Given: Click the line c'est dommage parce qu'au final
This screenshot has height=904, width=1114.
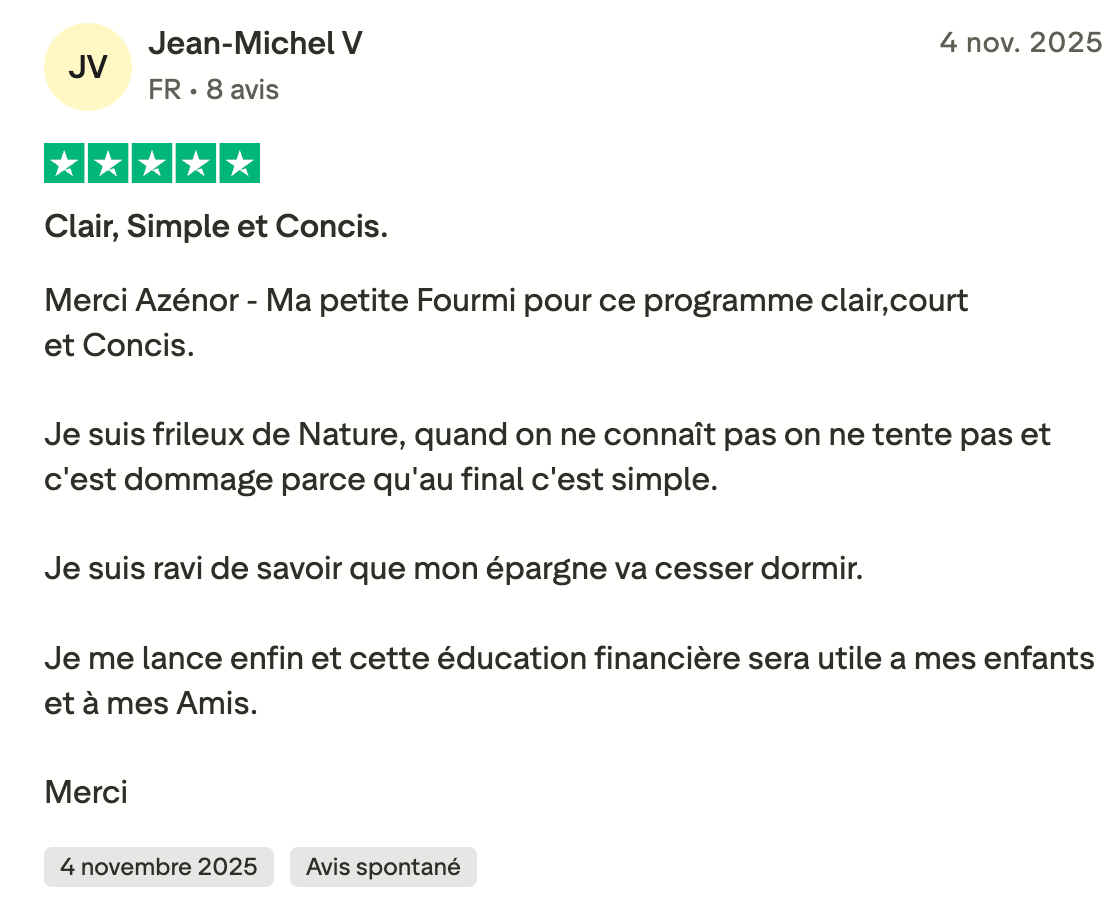Looking at the screenshot, I should tap(381, 479).
